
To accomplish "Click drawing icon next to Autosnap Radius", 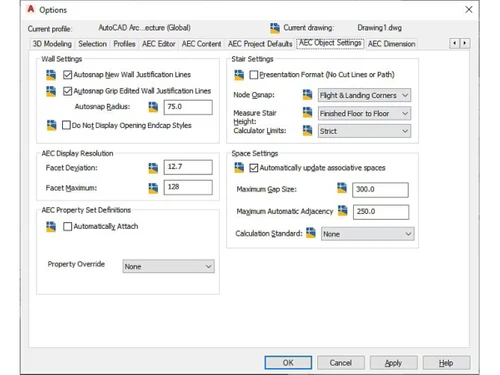I will 153,107.
